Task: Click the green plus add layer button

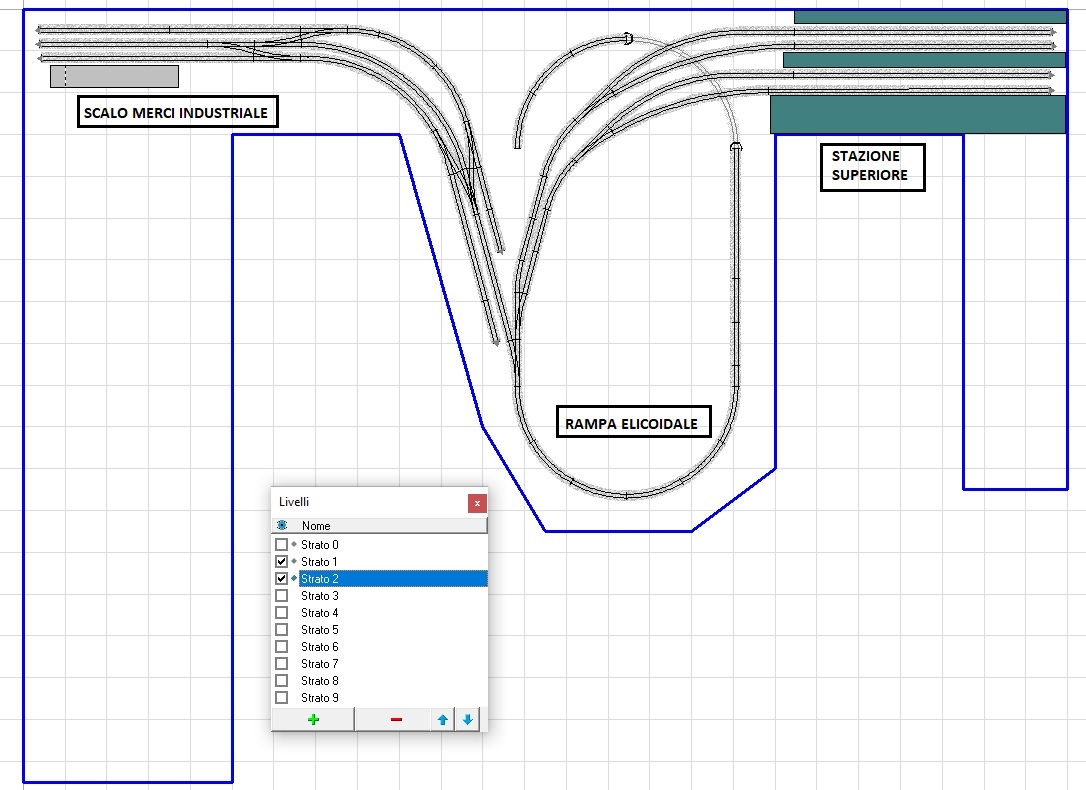Action: 313,720
